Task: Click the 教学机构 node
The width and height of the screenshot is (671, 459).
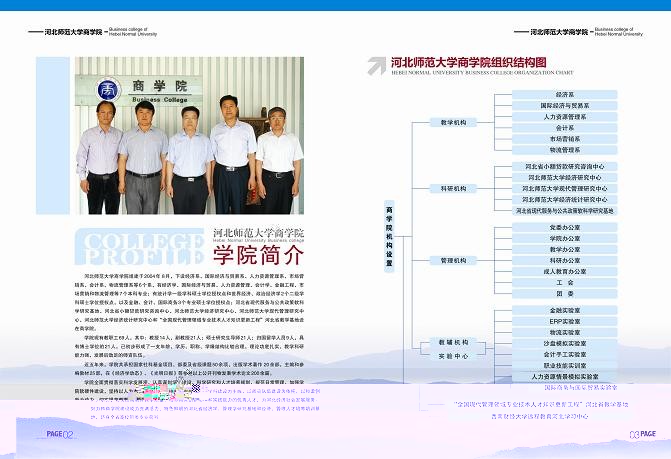Action: tap(453, 122)
